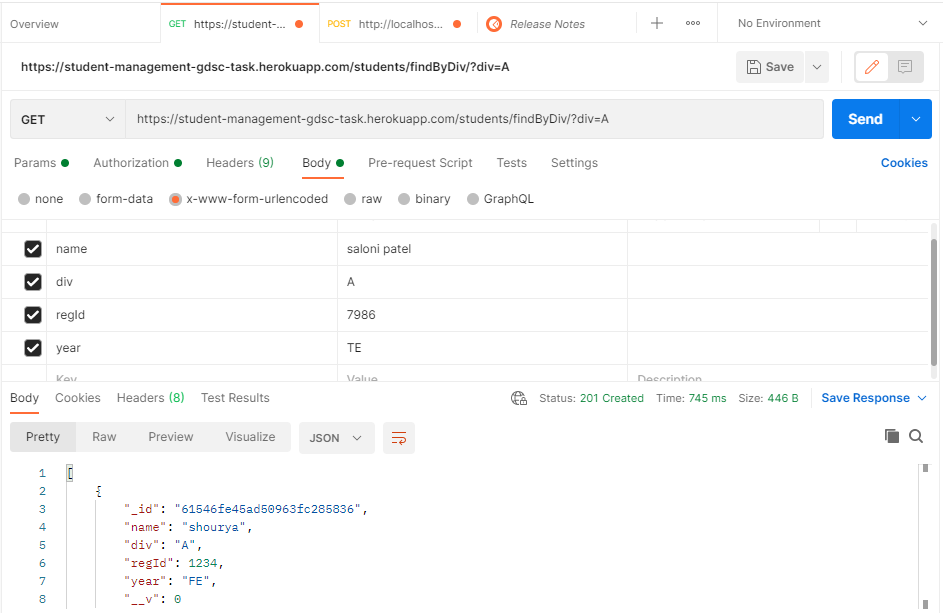Switch response view to Preview

[171, 437]
